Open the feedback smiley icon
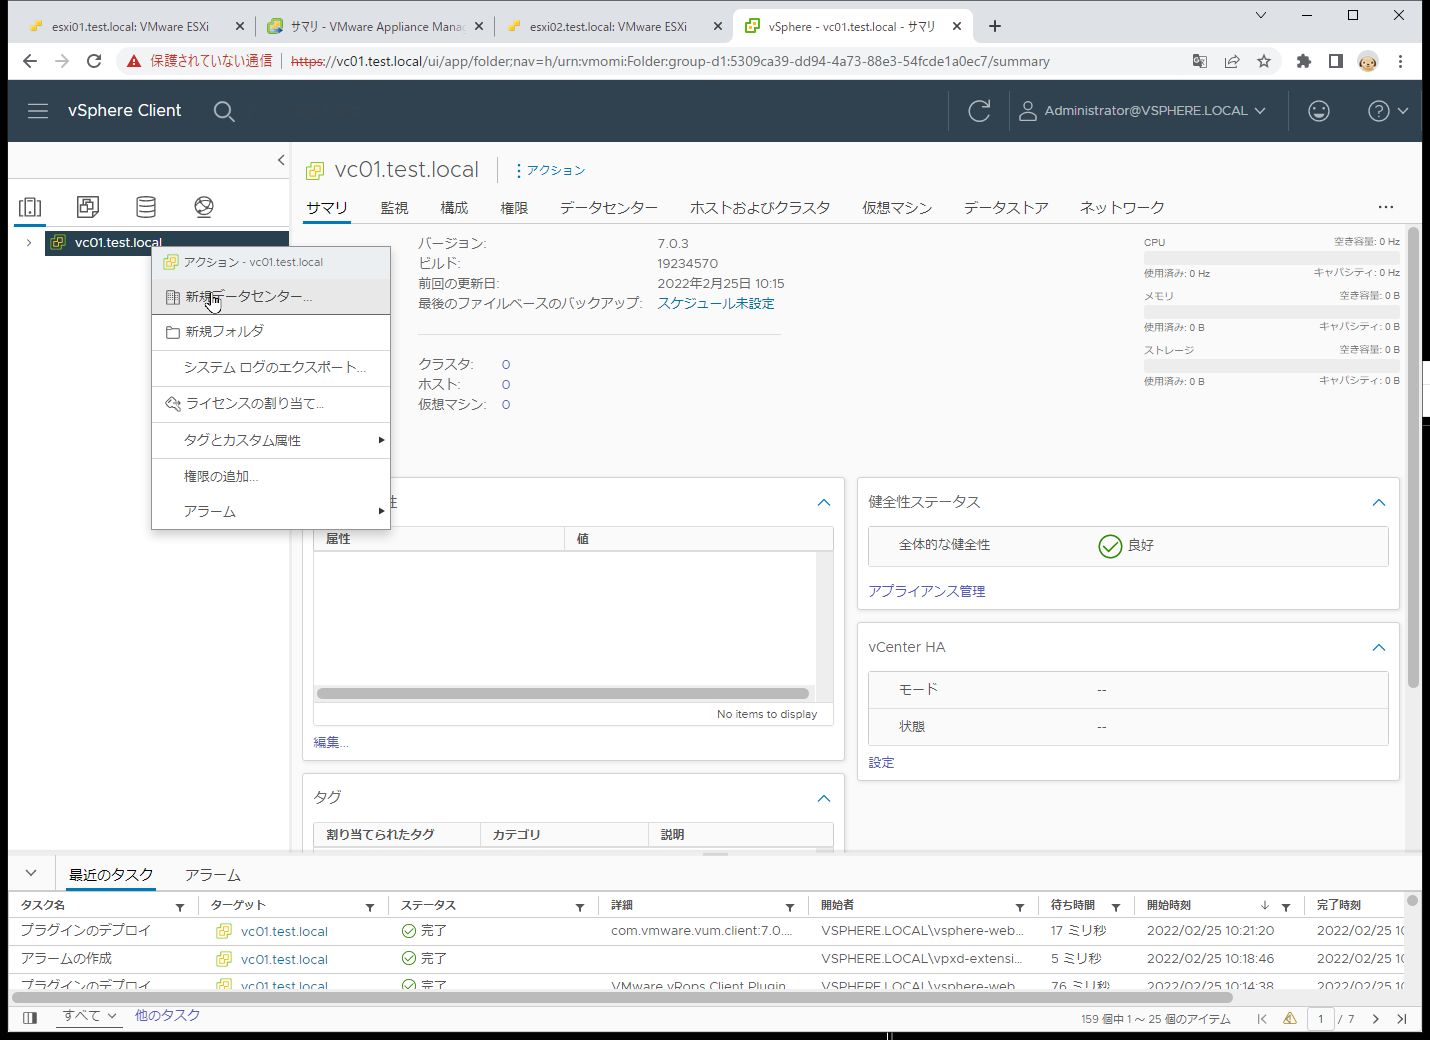The height and width of the screenshot is (1040, 1430). 1319,111
